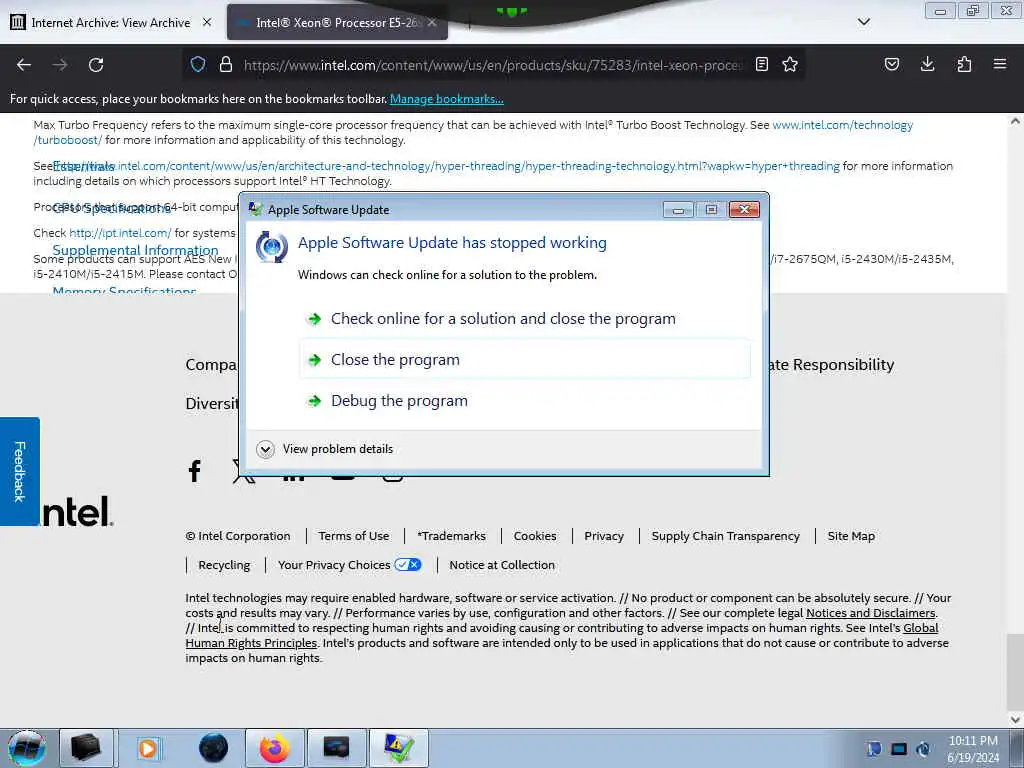The height and width of the screenshot is (768, 1024).
Task: Close the Internet Archive tab
Action: [207, 22]
